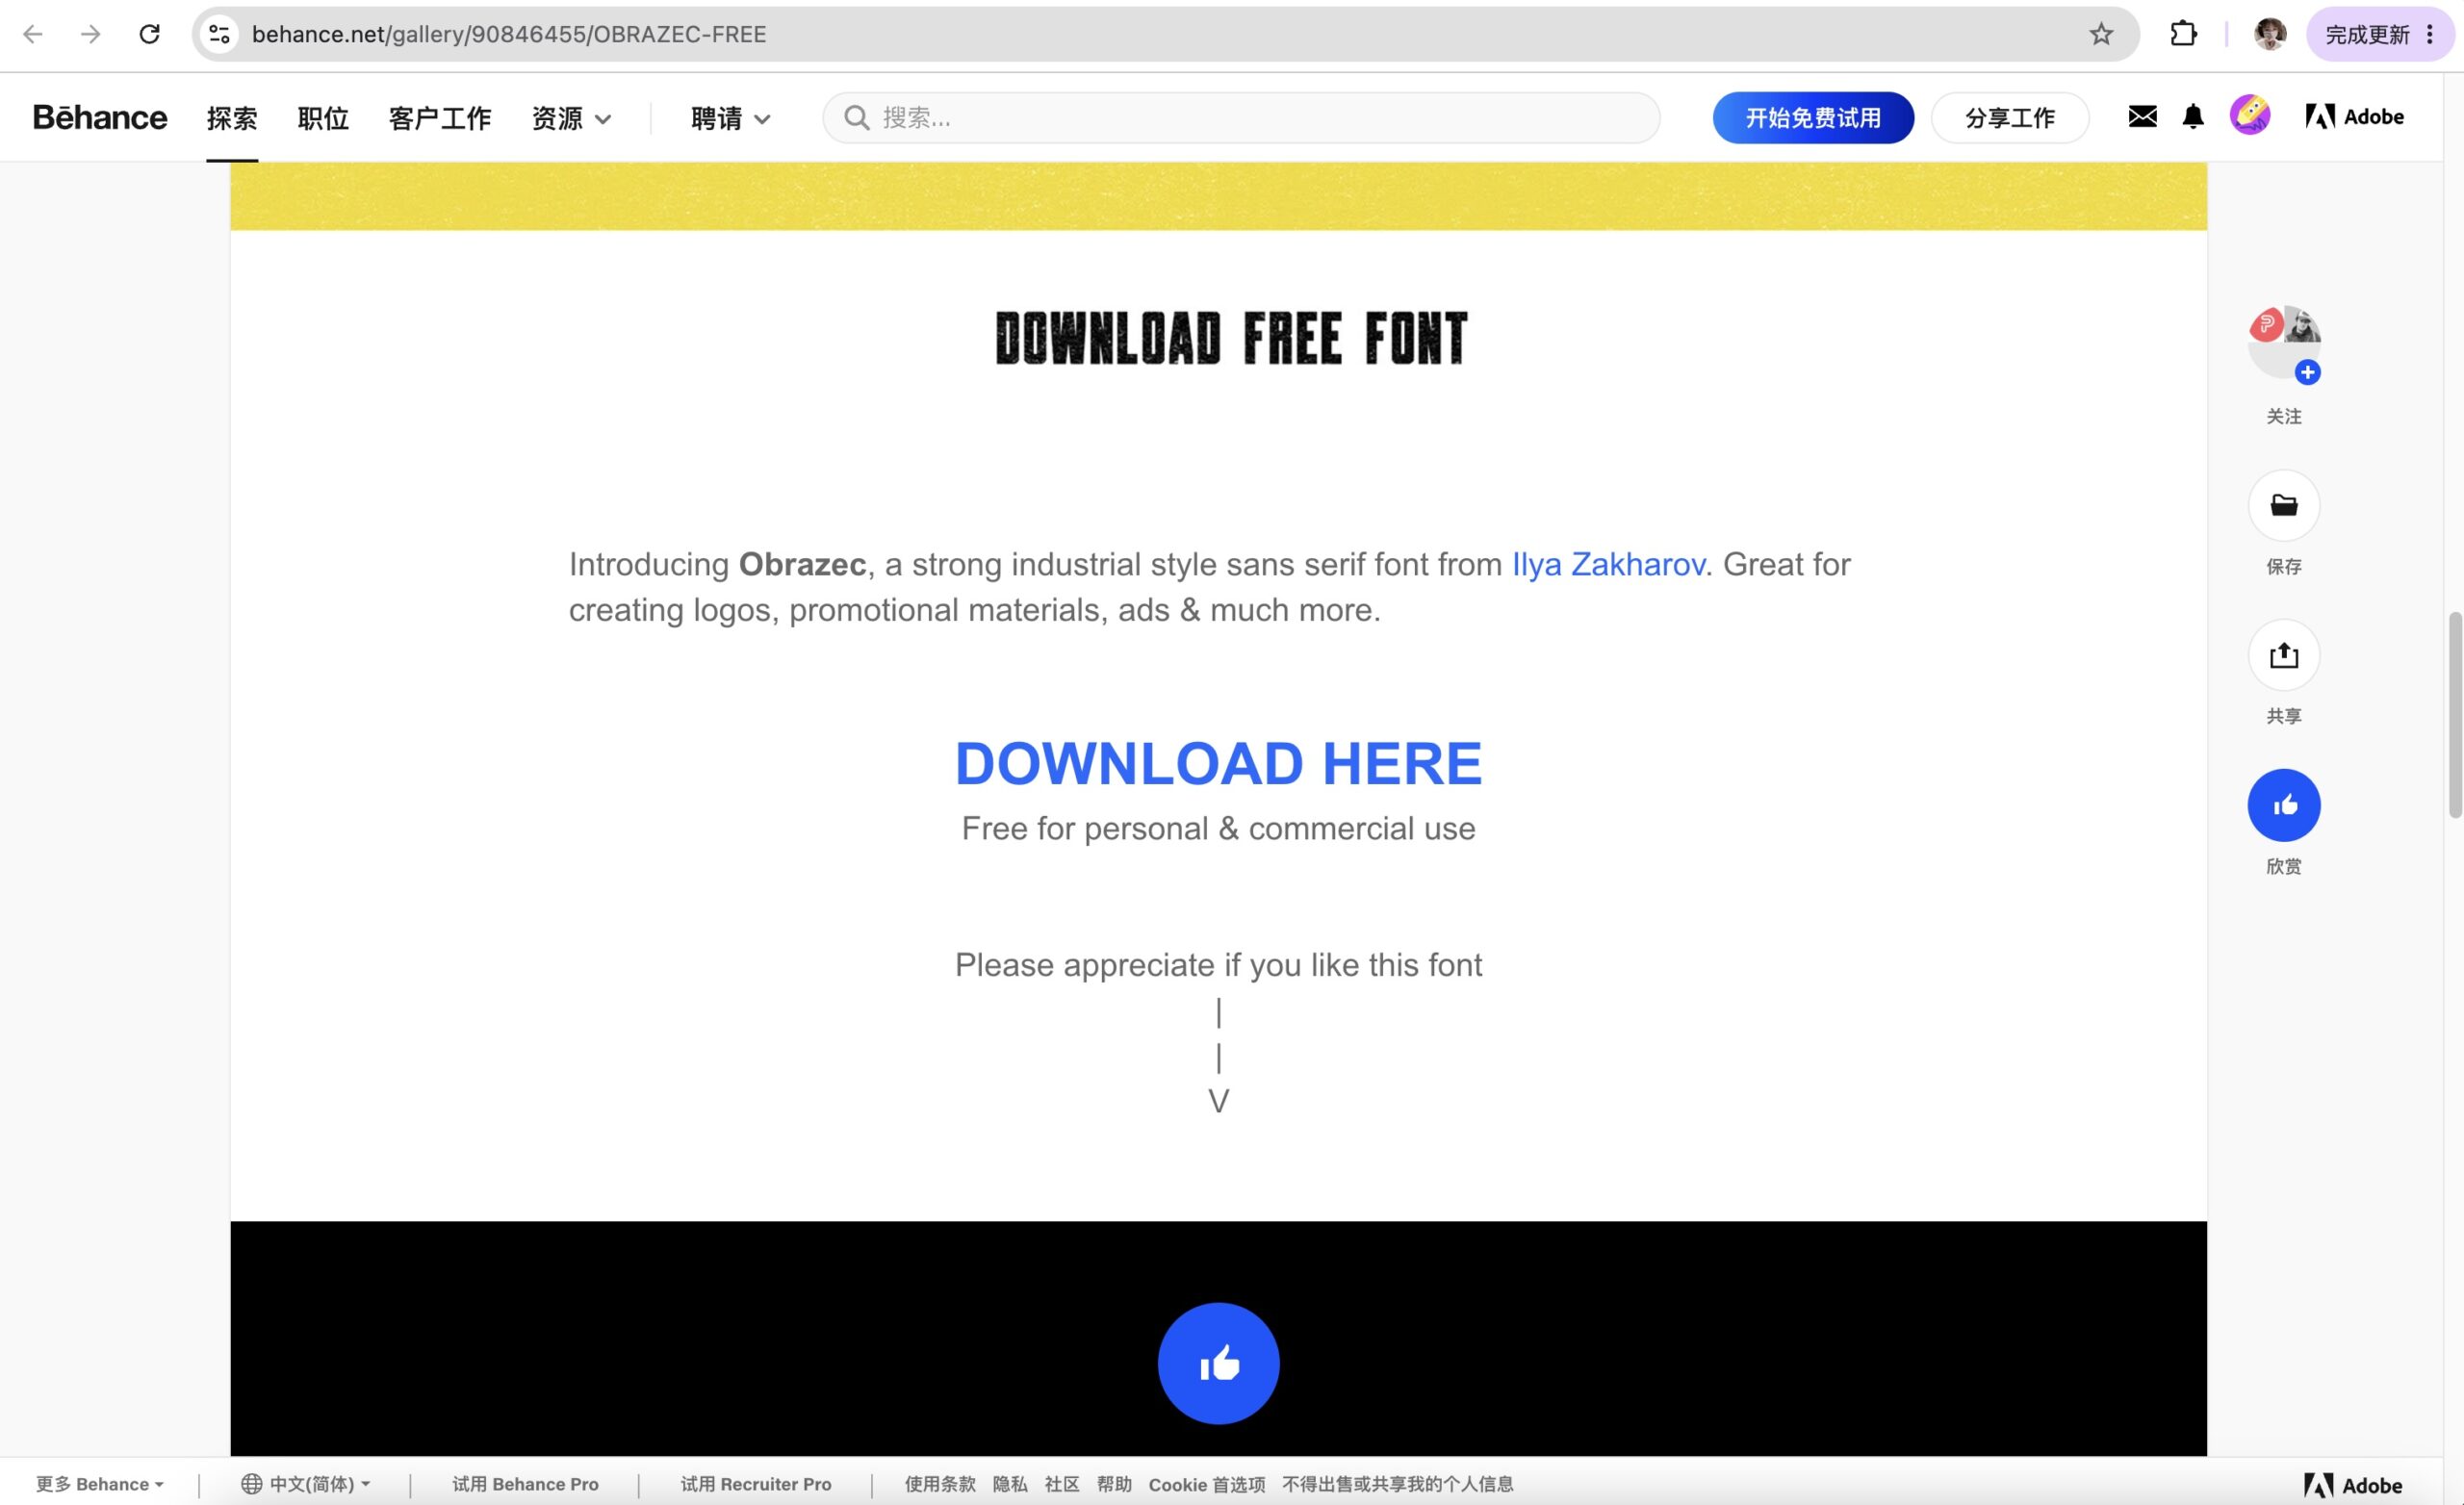Click 开始免费试用 button
The width and height of the screenshot is (2464, 1505).
coord(1813,118)
